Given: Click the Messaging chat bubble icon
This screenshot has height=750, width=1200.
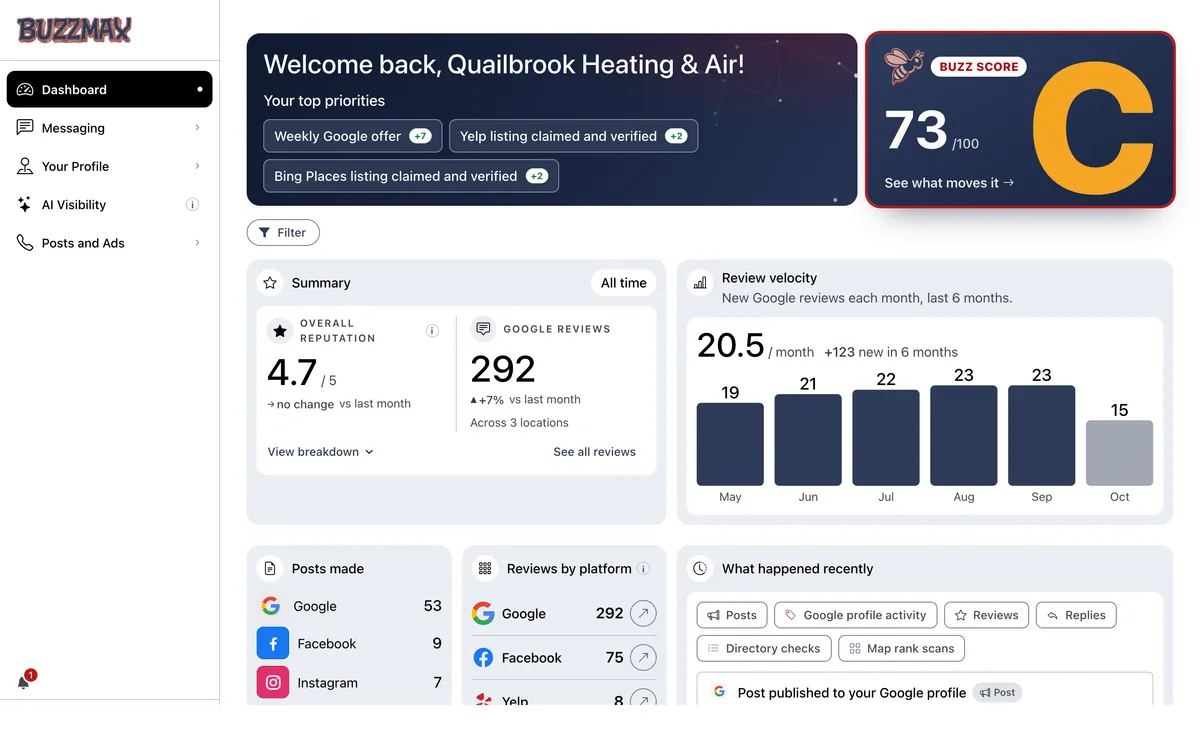Looking at the screenshot, I should (x=25, y=128).
